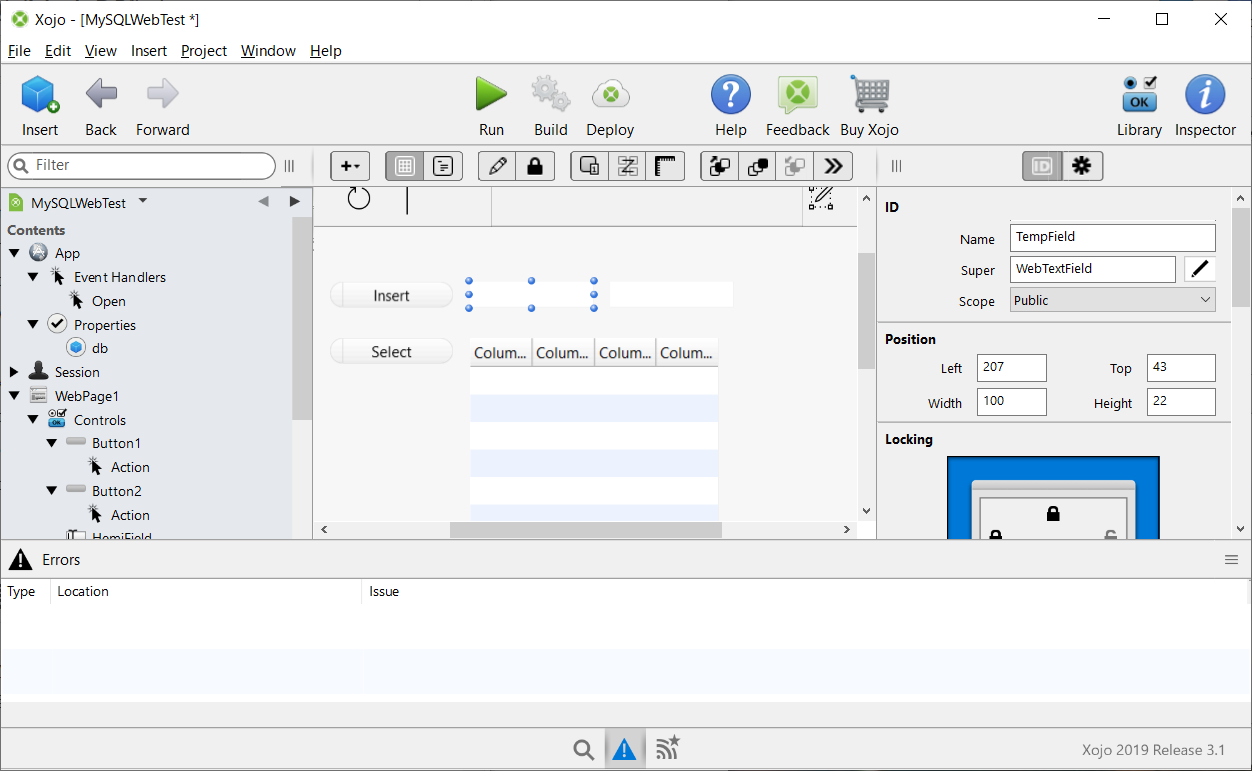Collapse the WebPage1 node
Viewport: 1252px width, 771px height.
[14, 396]
